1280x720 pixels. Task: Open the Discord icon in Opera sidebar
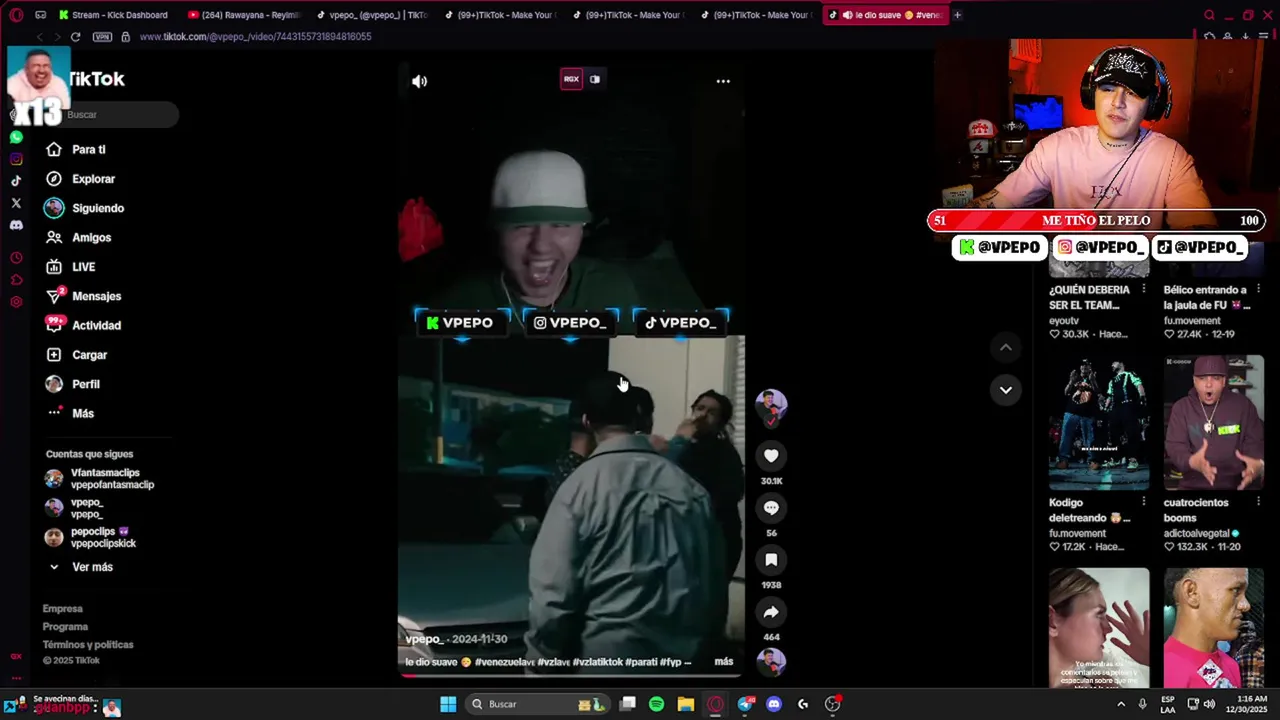tap(16, 225)
